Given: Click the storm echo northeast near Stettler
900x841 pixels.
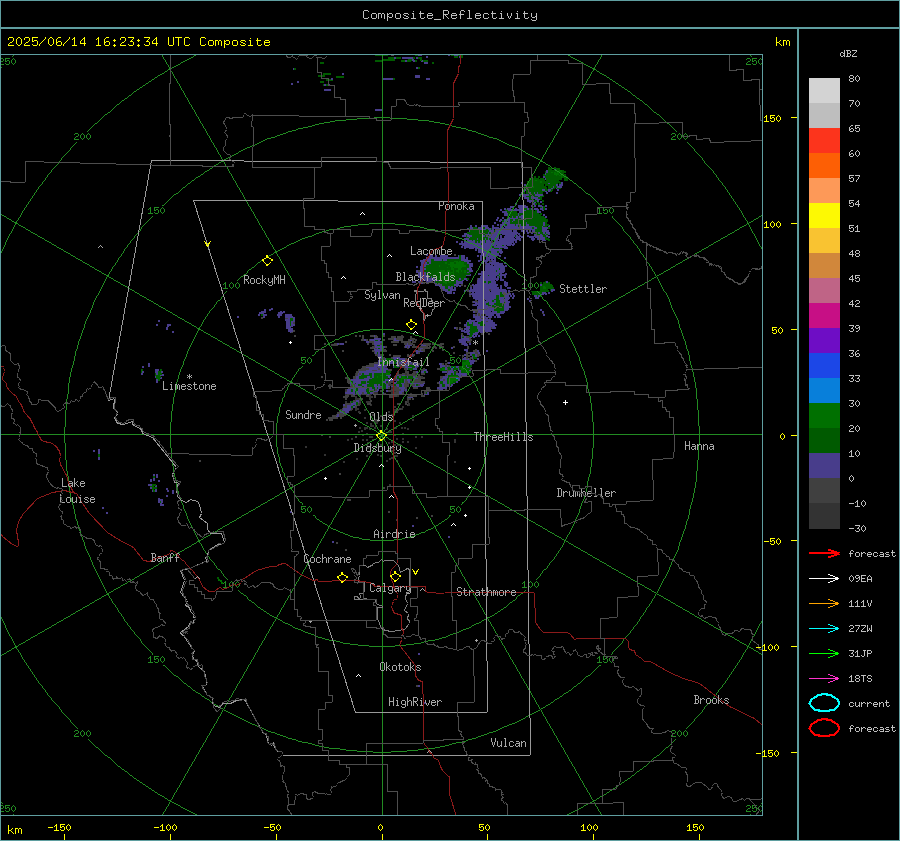Looking at the screenshot, I should pos(542,289).
